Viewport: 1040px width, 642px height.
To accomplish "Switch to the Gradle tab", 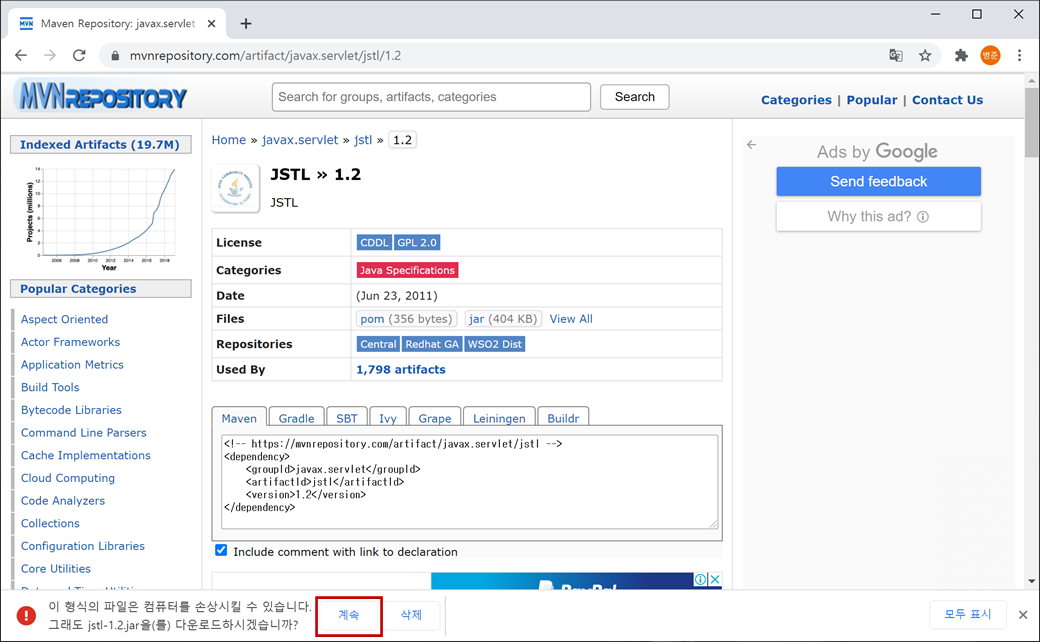I will [x=296, y=418].
